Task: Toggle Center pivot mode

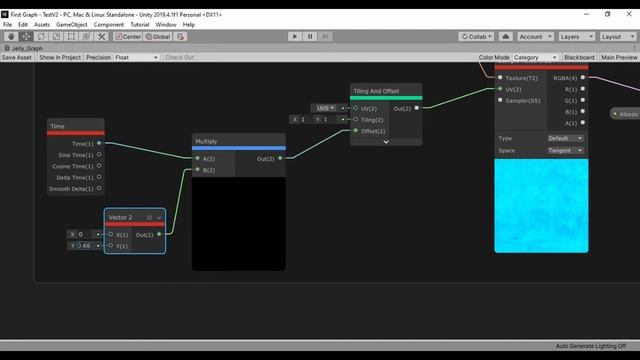Action: pos(128,37)
